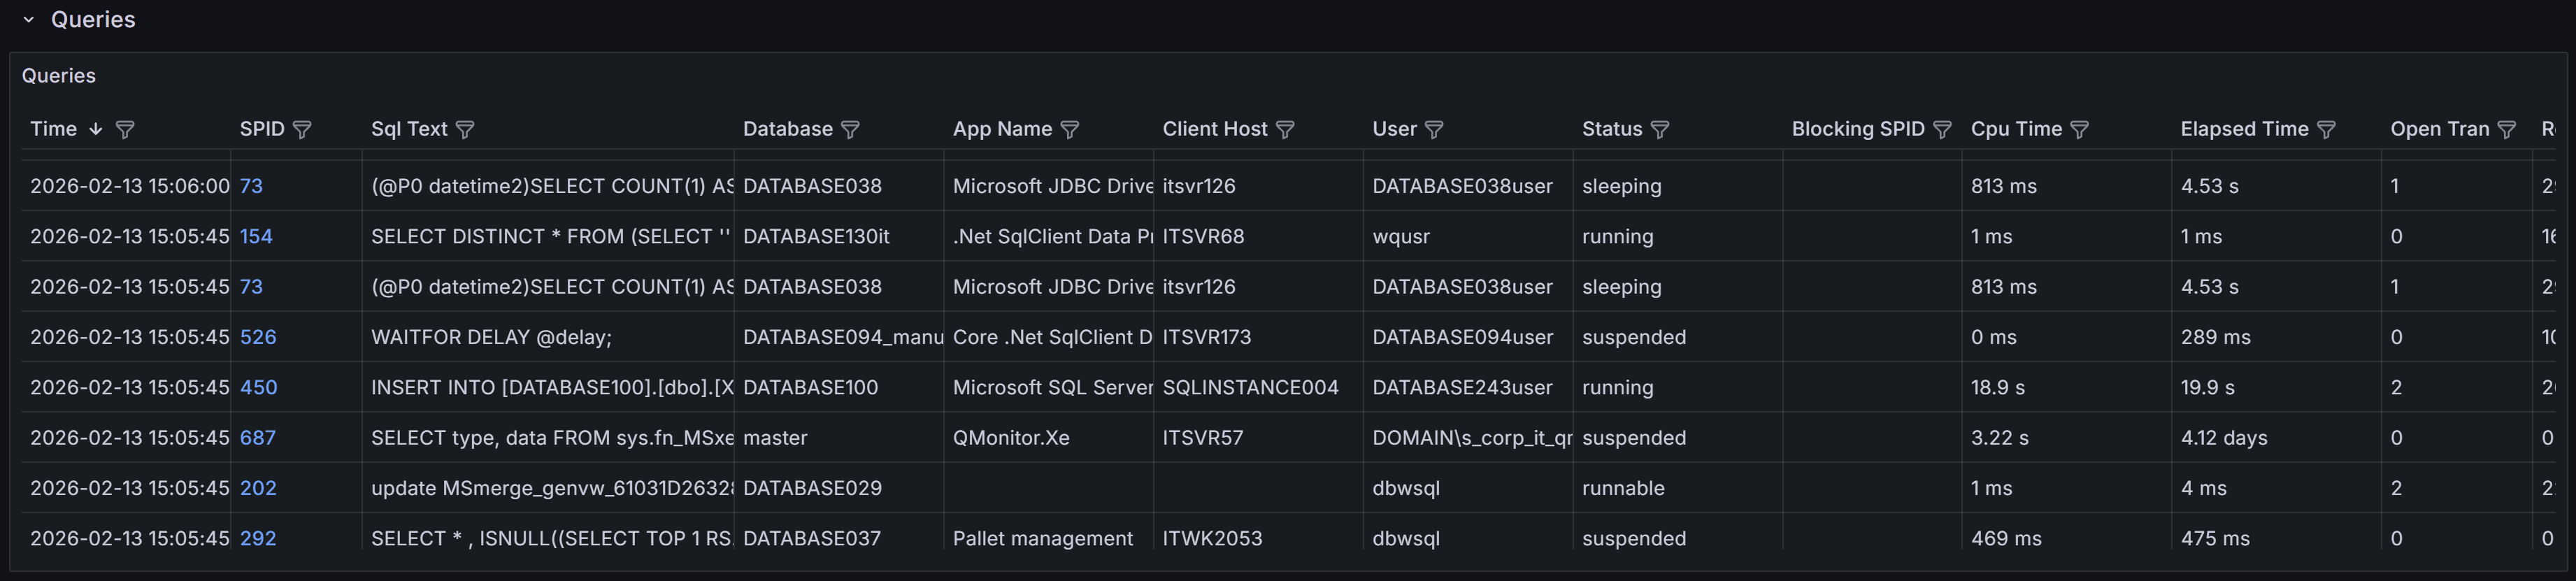Select the 4.12 days elapsed time cell

coord(2277,438)
